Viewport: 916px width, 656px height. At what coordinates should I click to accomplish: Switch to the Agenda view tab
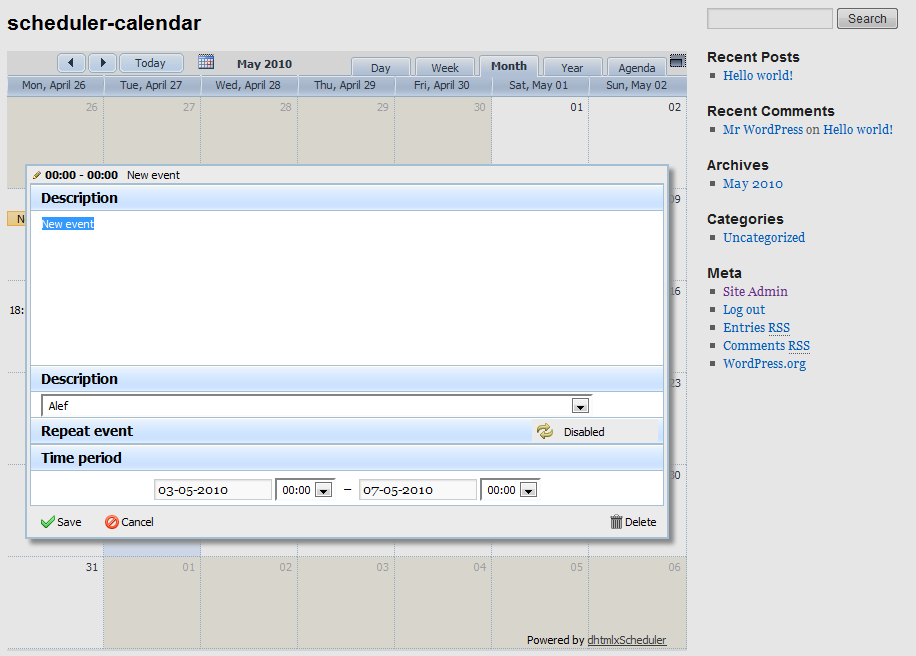click(x=636, y=68)
